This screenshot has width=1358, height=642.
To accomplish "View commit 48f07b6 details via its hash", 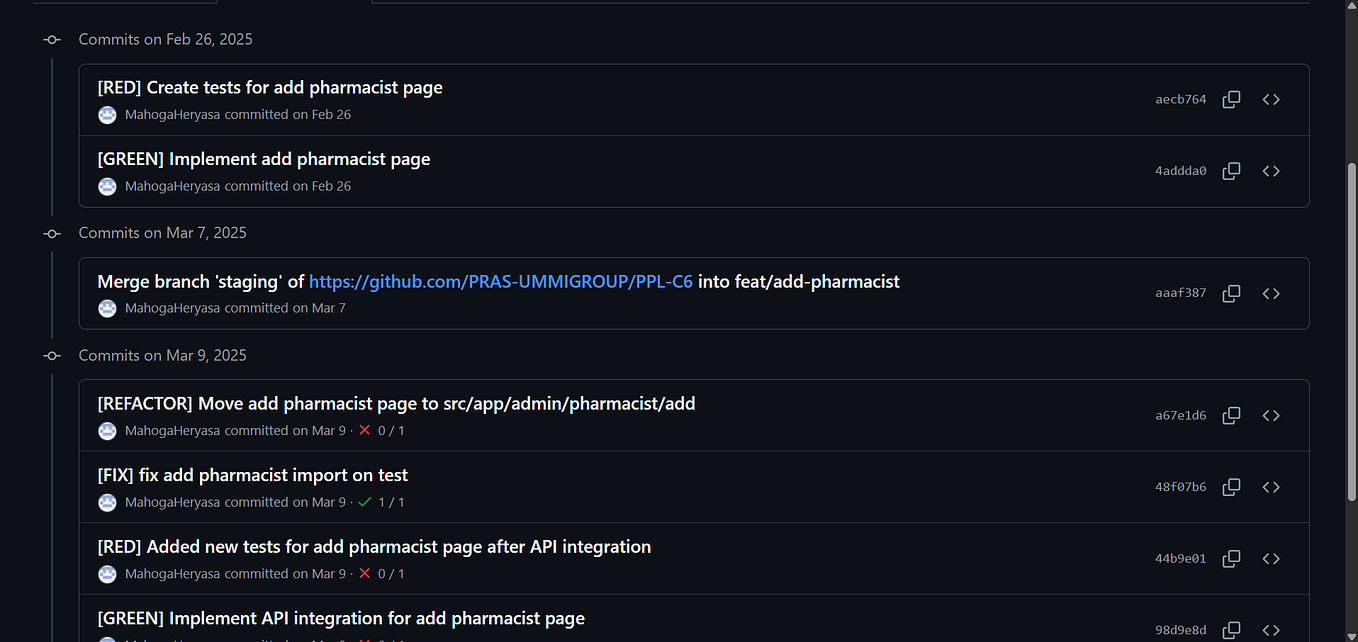I will pos(1180,487).
